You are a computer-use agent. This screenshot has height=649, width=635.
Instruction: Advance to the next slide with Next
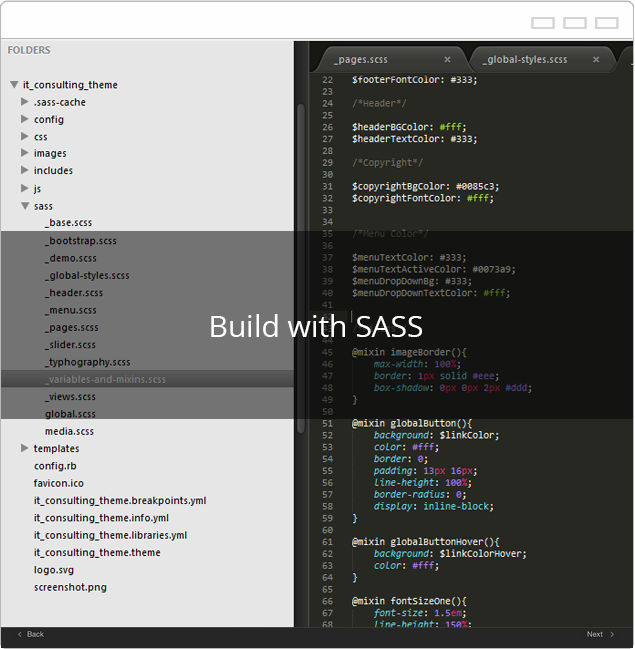click(600, 634)
